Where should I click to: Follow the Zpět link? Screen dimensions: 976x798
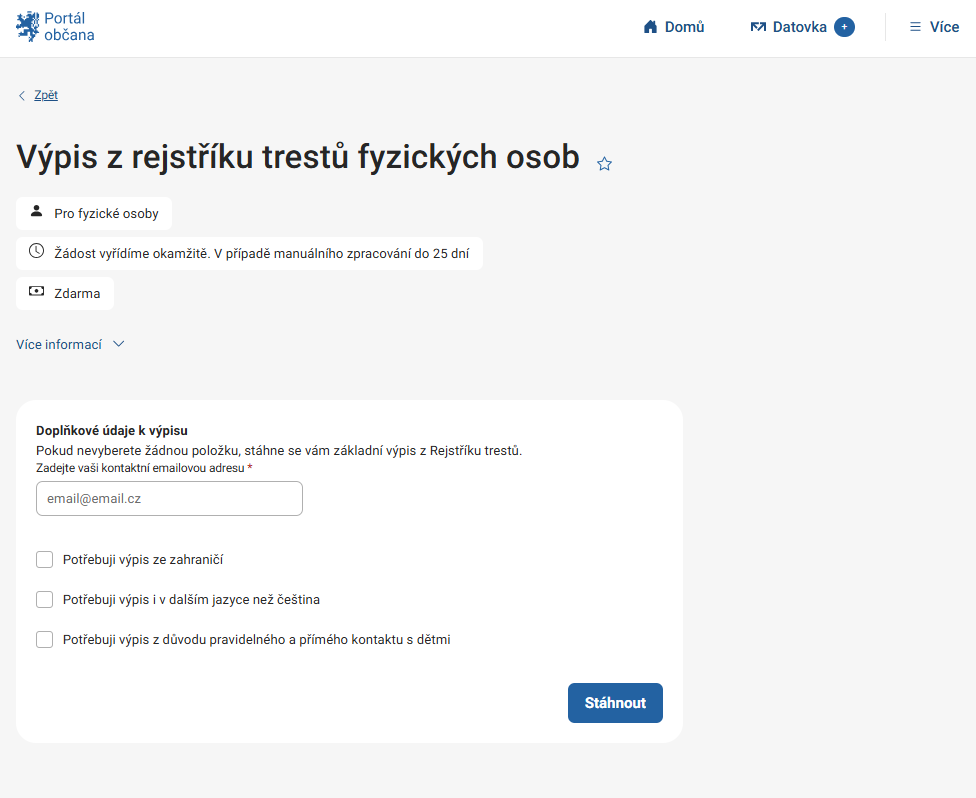[x=46, y=94]
